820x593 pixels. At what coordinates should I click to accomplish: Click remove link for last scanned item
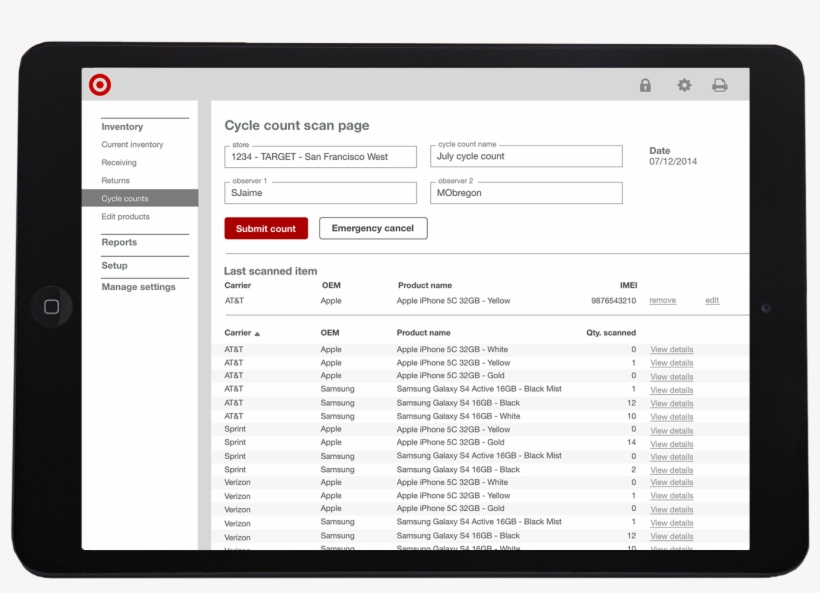pyautogui.click(x=662, y=300)
